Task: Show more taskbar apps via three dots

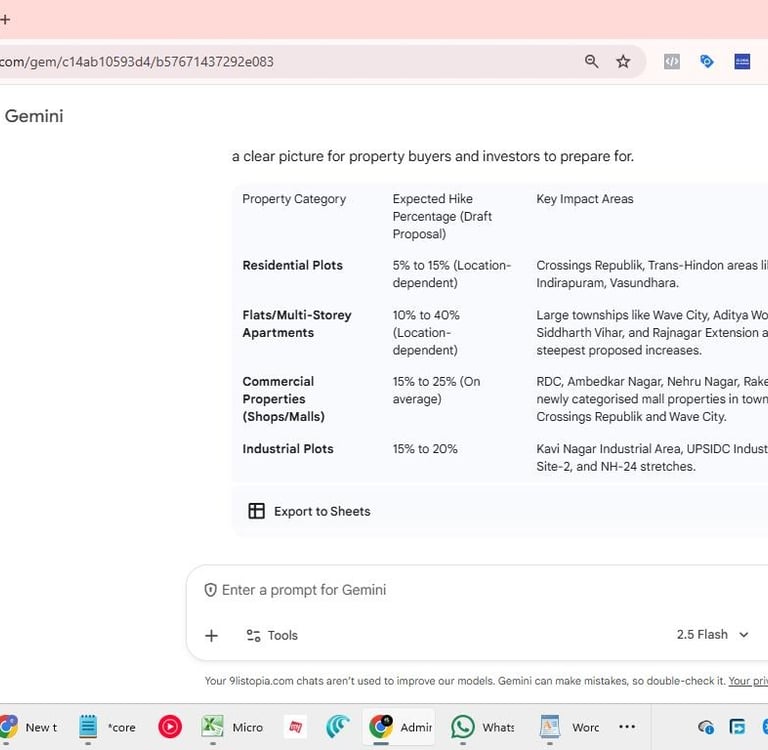Action: (627, 727)
